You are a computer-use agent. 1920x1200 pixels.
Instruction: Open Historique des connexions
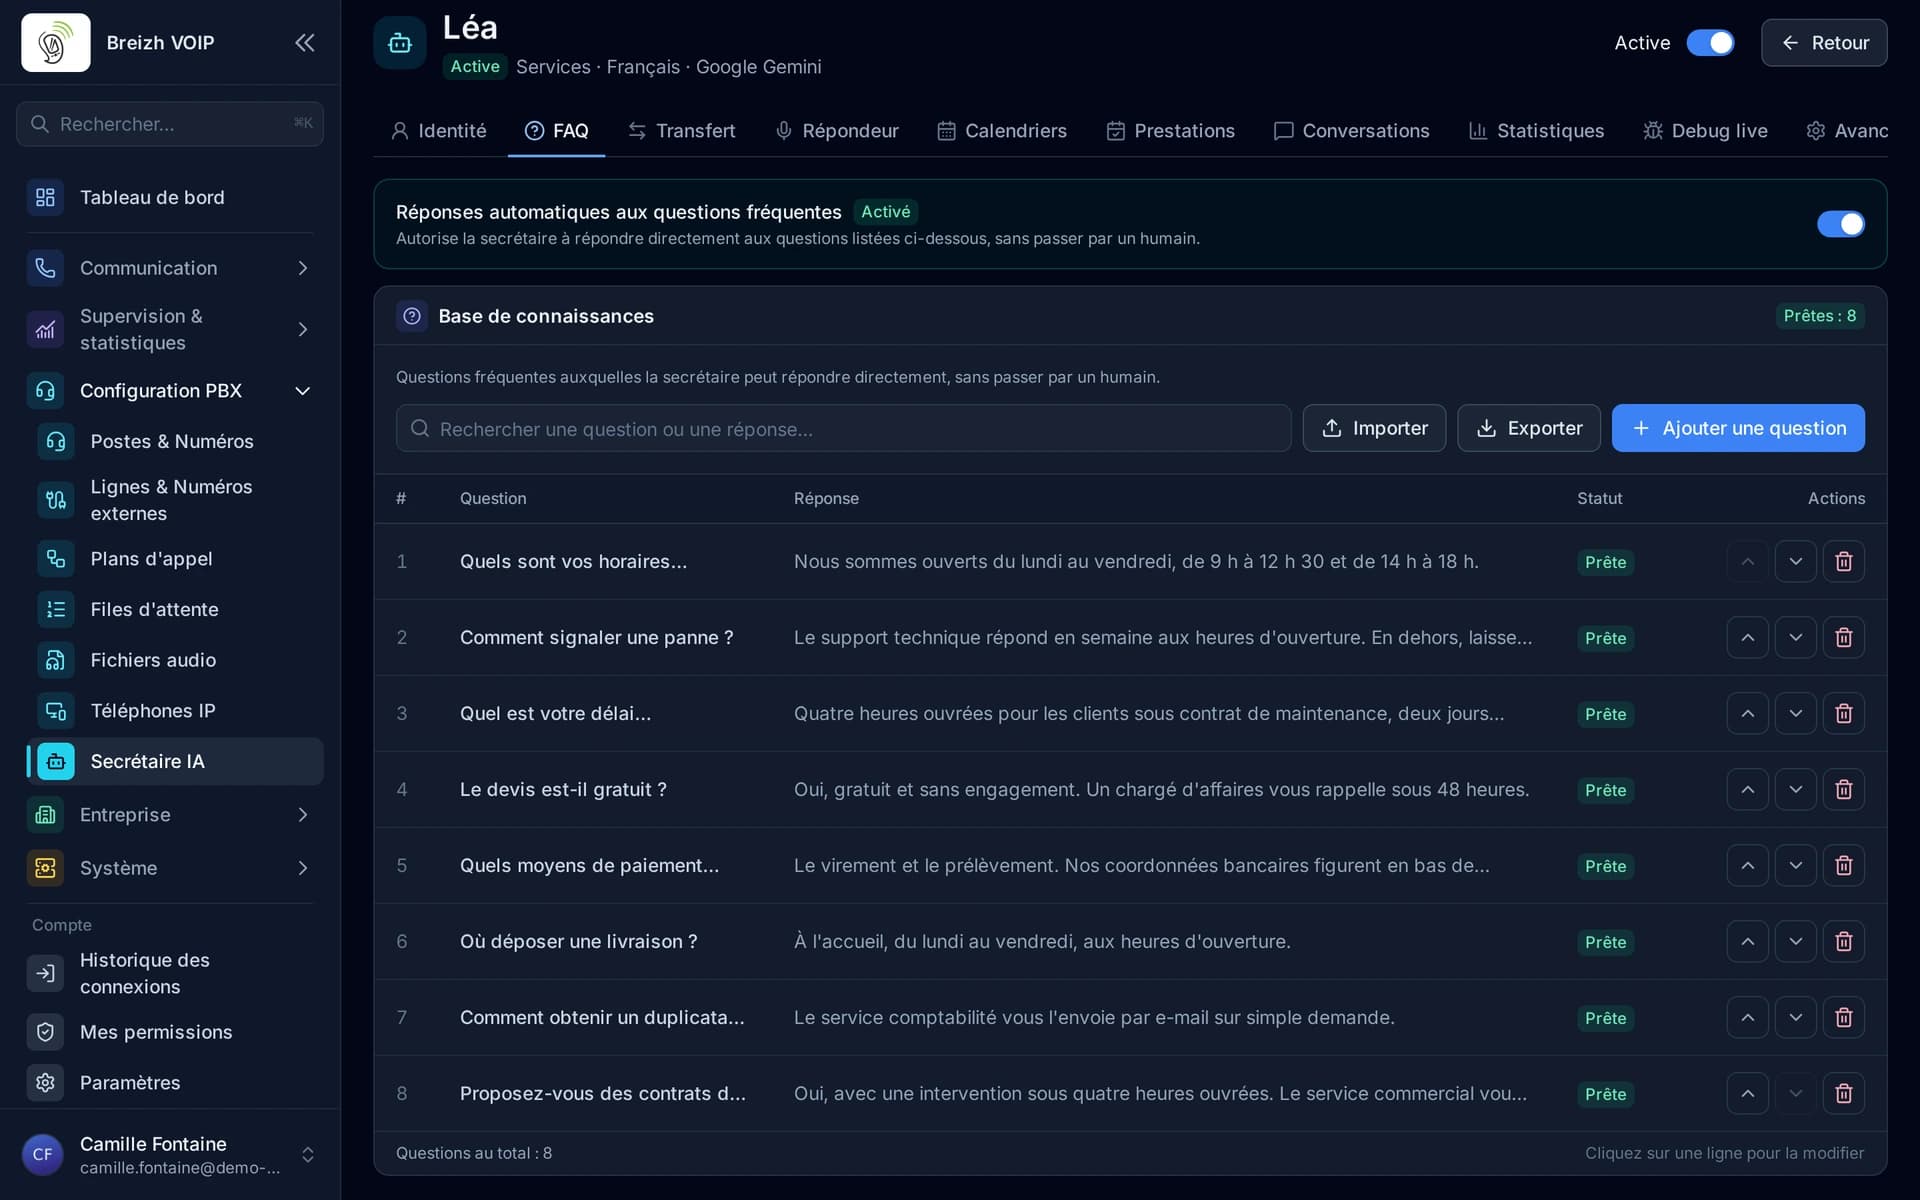coord(170,973)
